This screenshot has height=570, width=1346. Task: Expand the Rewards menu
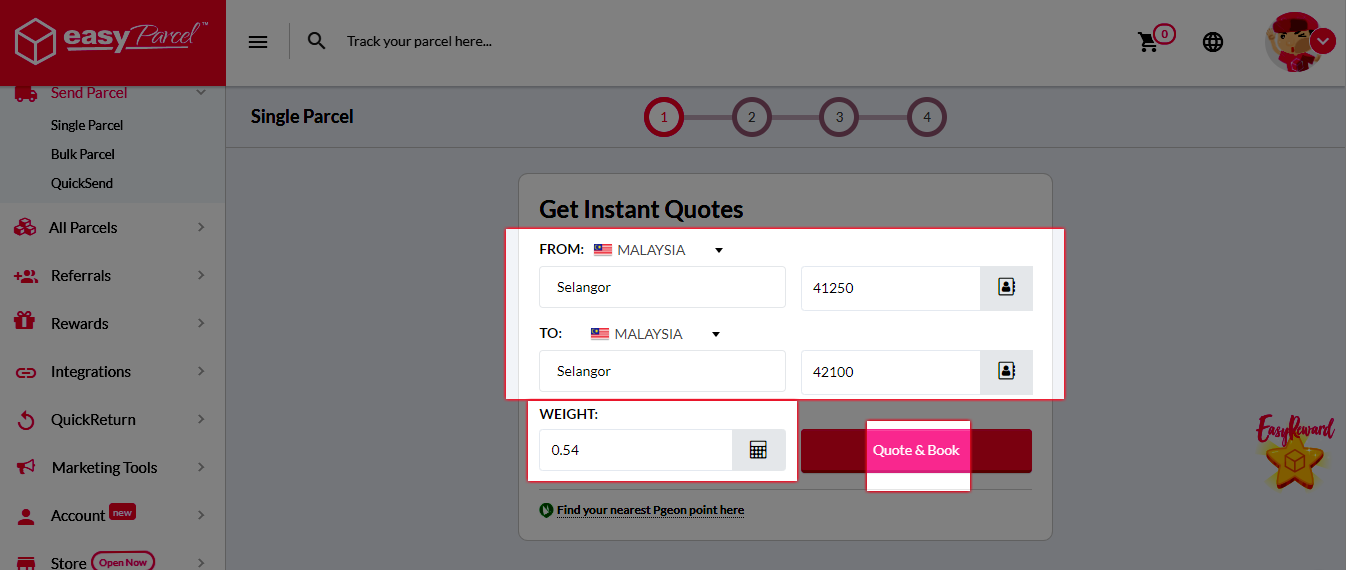pos(201,323)
